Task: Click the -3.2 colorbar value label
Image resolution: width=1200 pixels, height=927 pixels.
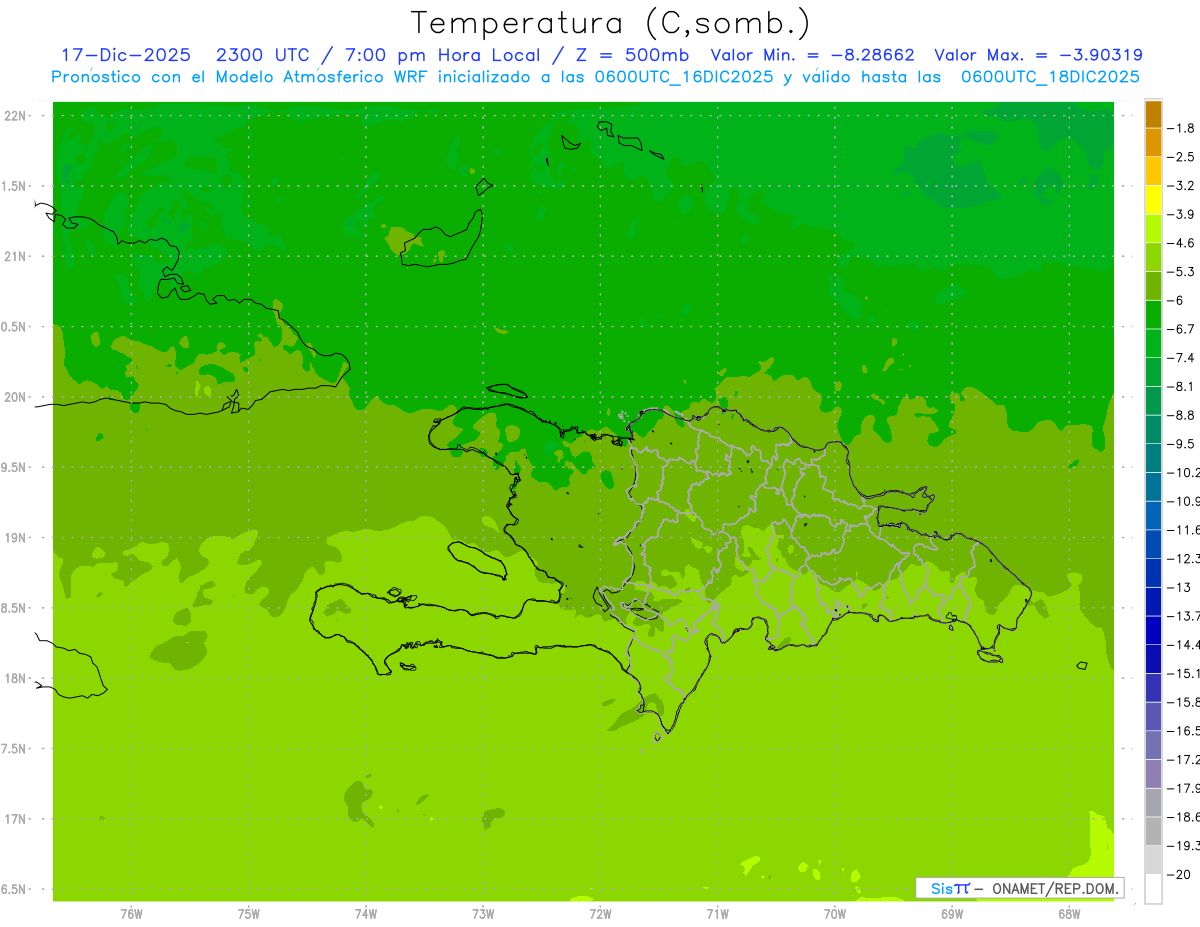Action: tap(1181, 186)
